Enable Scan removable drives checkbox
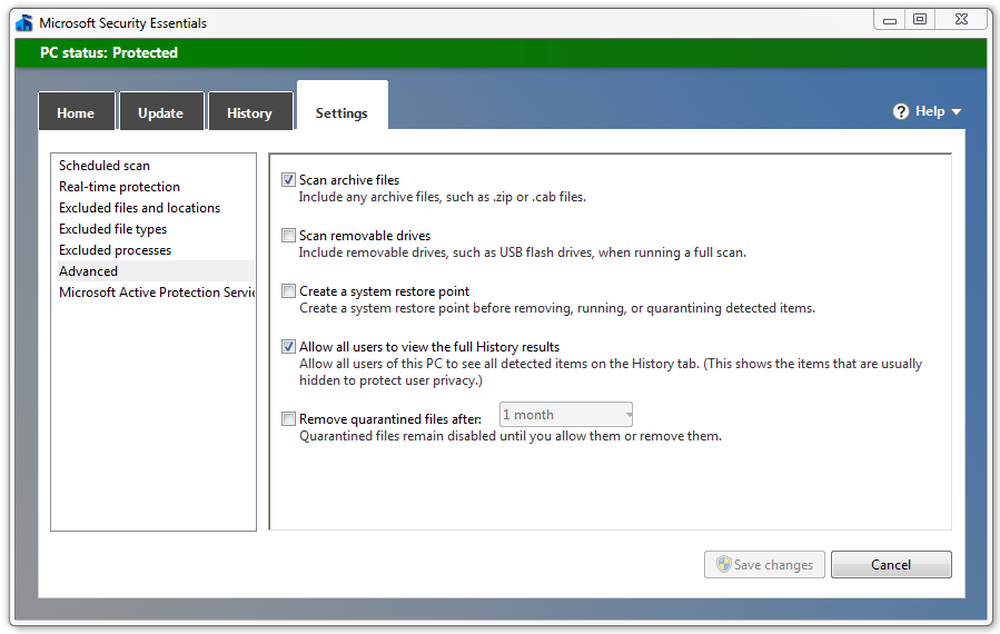 288,235
